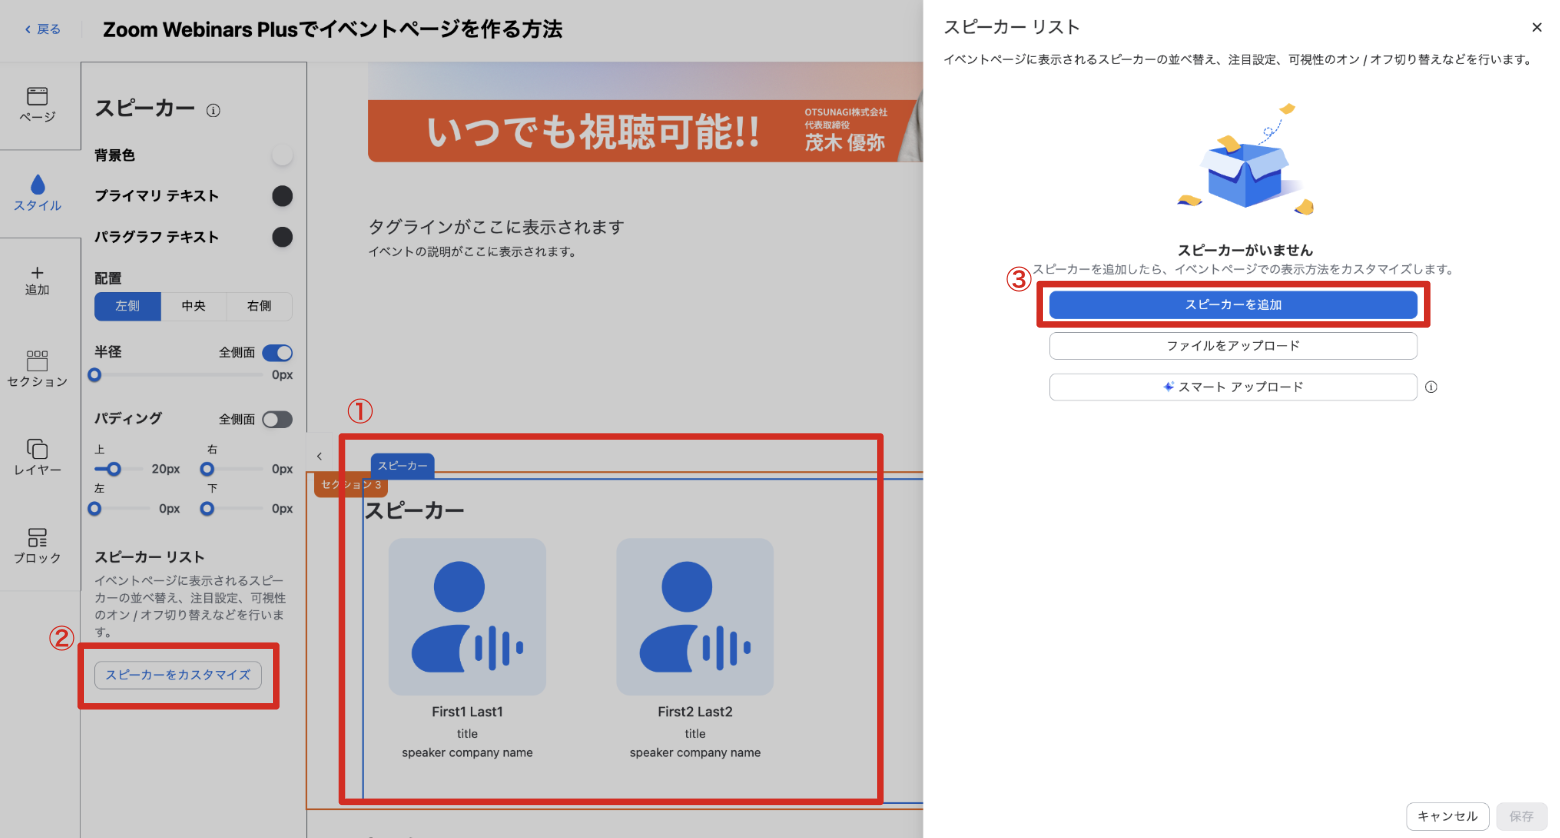Select the スピーカー block tag label
This screenshot has height=838, width=1560.
[x=403, y=466]
